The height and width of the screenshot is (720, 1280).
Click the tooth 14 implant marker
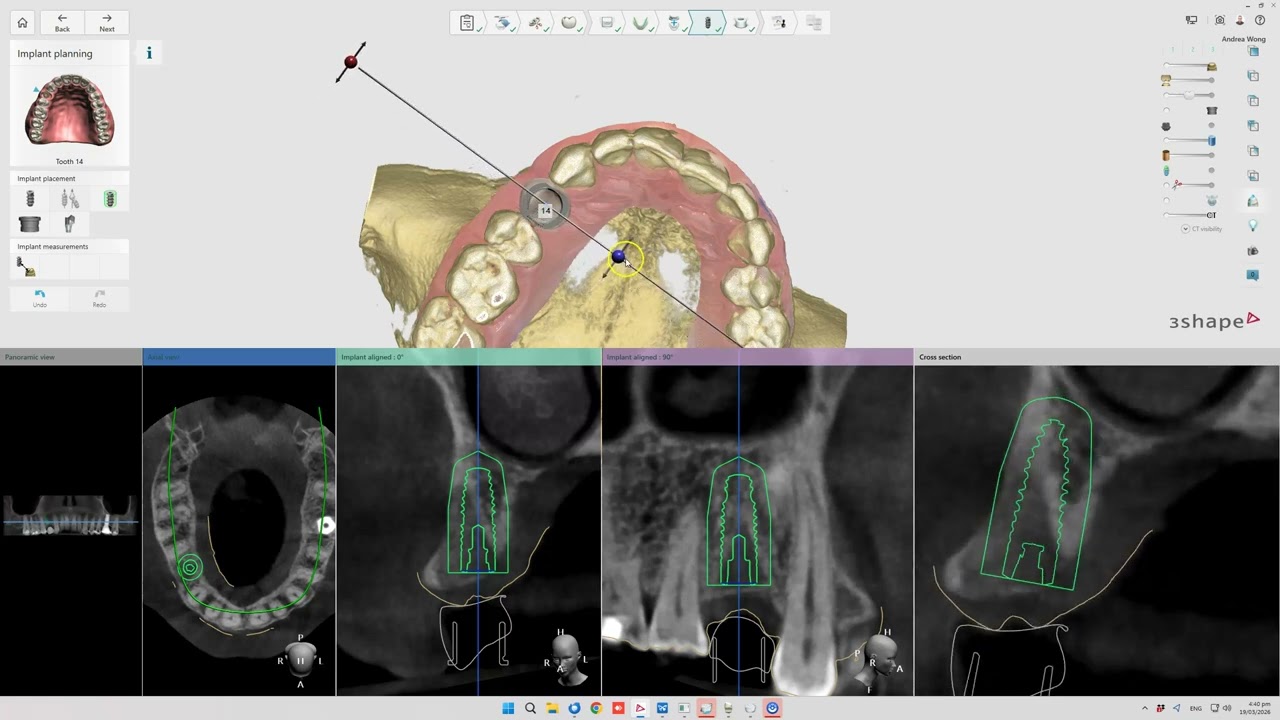[x=545, y=209]
